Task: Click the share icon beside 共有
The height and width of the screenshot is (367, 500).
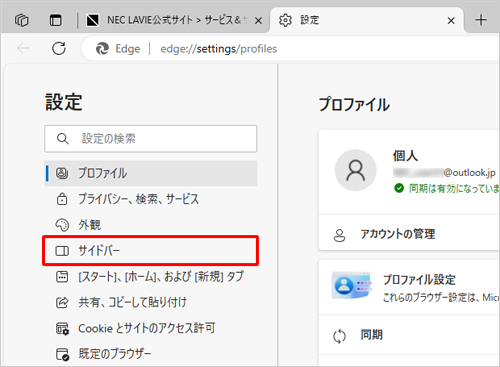Action: (62, 302)
